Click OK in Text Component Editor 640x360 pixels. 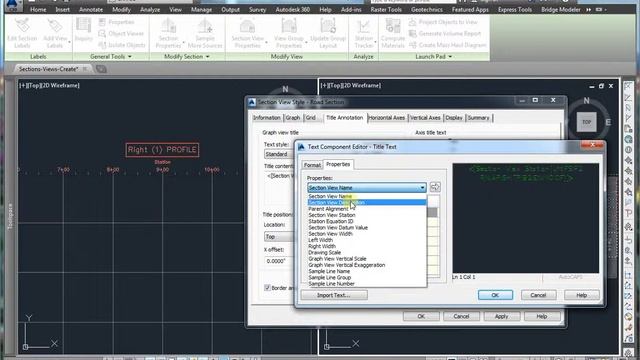tap(495, 295)
